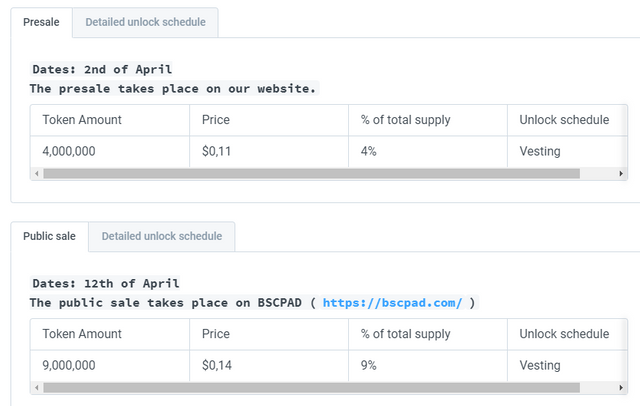This screenshot has width=640, height=406.
Task: Open Public sale's Detailed unlock schedule tab
Action: [x=161, y=237]
